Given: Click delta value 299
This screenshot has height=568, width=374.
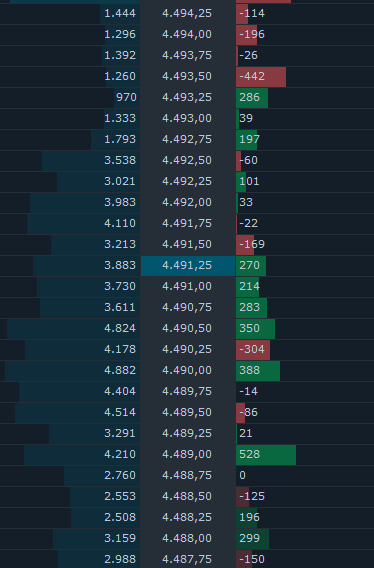Looking at the screenshot, I should [x=250, y=539].
